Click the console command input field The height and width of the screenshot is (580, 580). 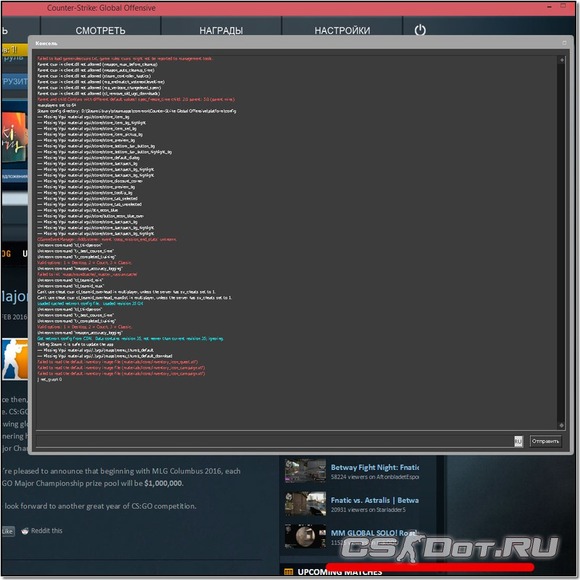[x=274, y=441]
